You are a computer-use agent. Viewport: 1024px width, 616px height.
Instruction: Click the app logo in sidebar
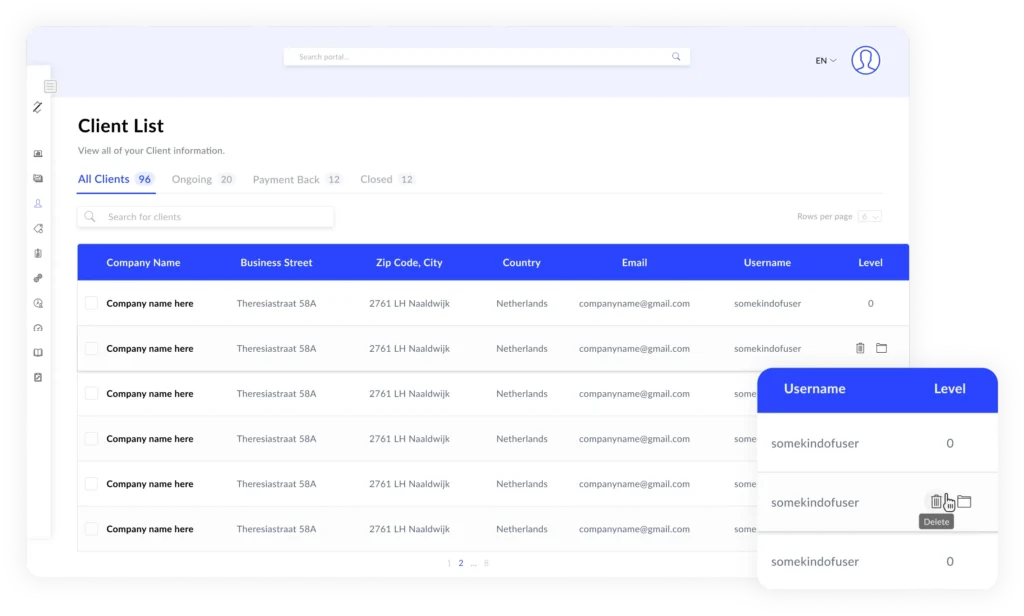(x=38, y=107)
